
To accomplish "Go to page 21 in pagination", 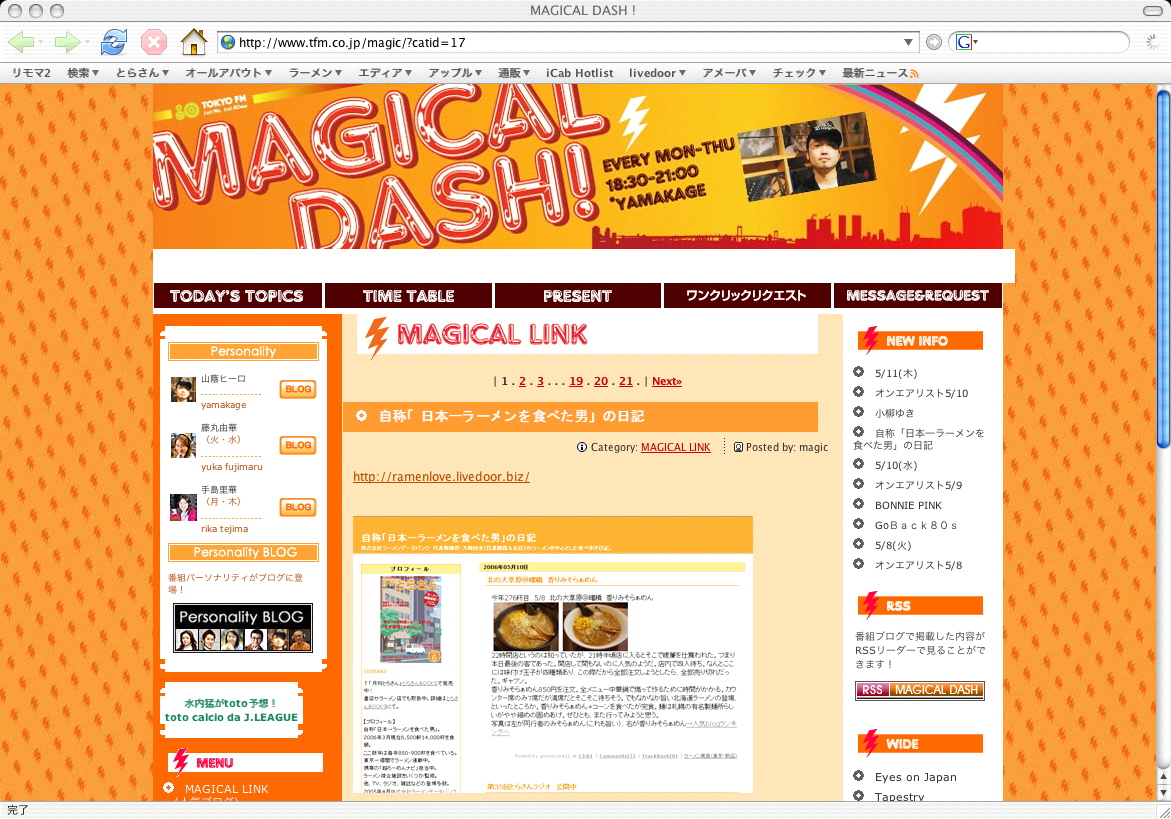I will click(626, 381).
